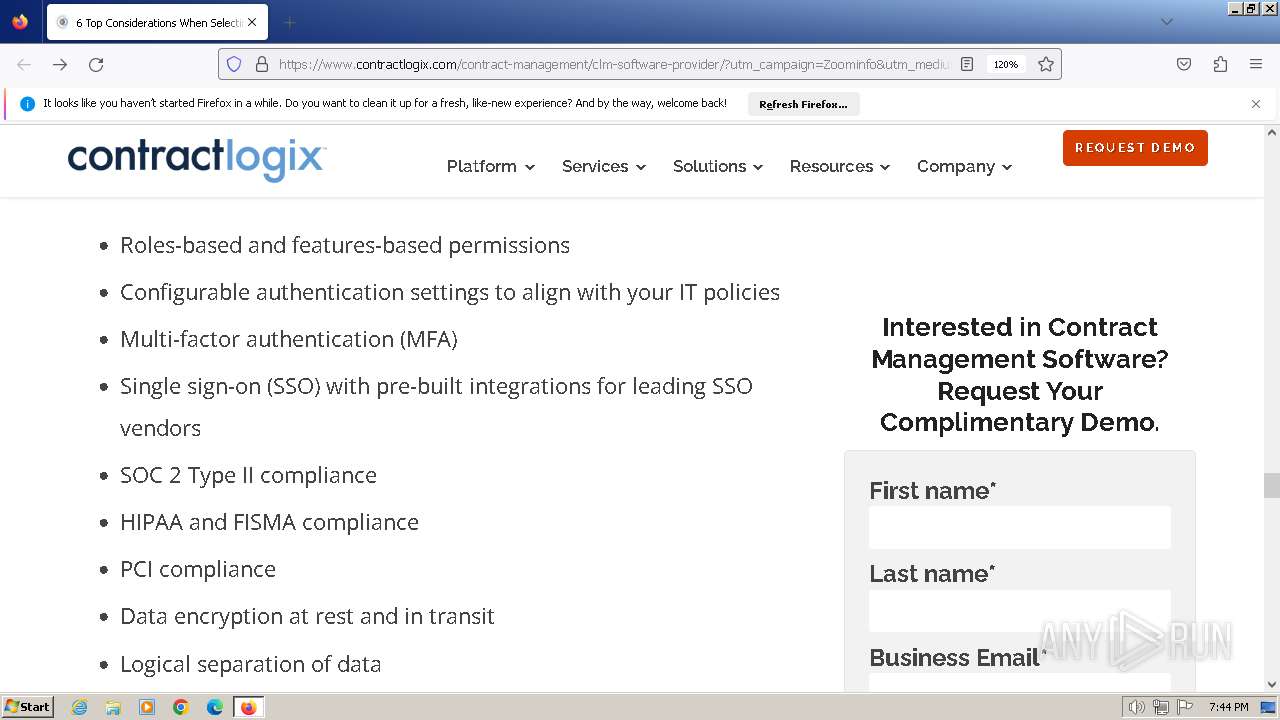Expand the Company menu
The height and width of the screenshot is (720, 1280).
click(x=964, y=166)
